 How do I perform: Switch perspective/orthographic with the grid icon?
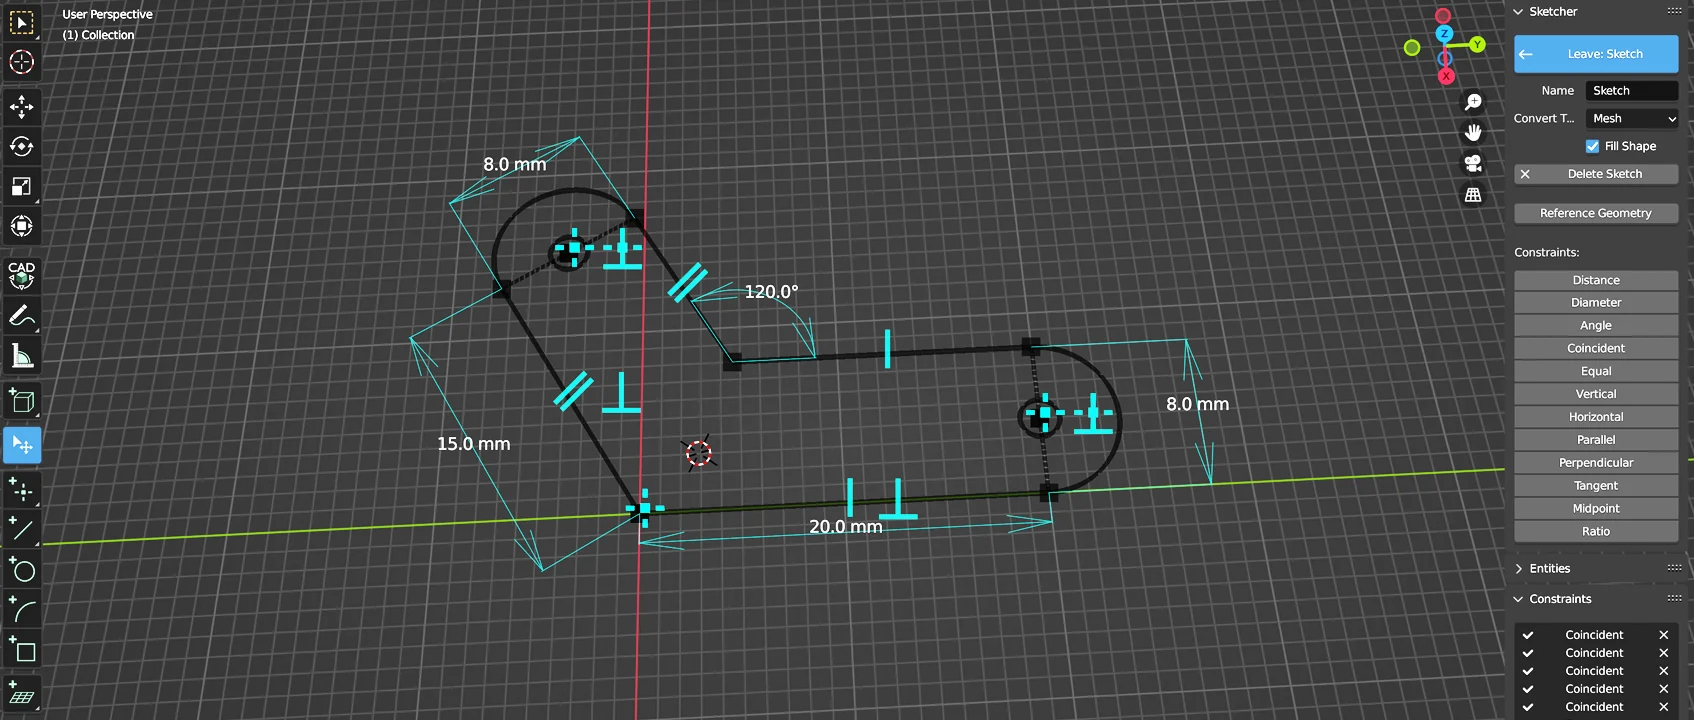coord(1473,195)
